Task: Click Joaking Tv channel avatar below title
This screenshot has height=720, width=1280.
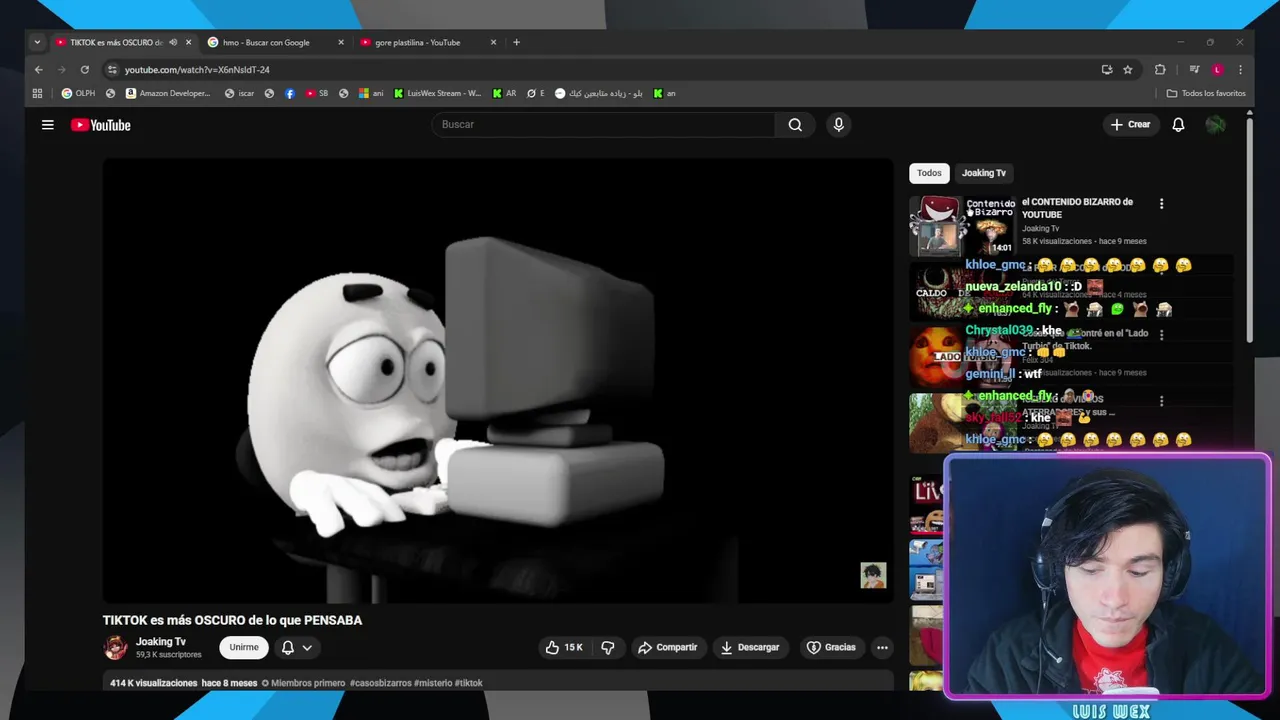Action: 116,647
